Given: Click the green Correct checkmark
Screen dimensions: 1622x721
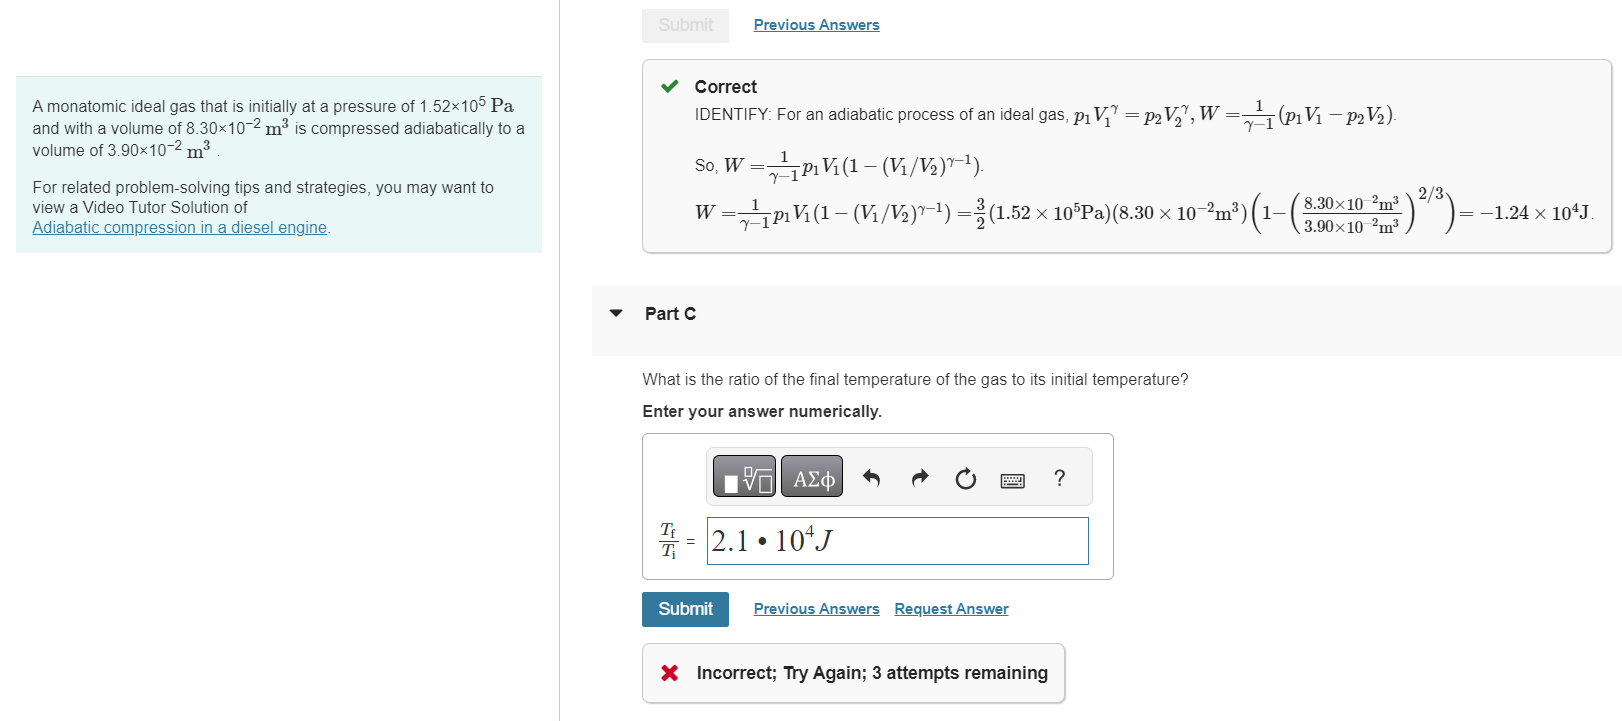Looking at the screenshot, I should [671, 86].
